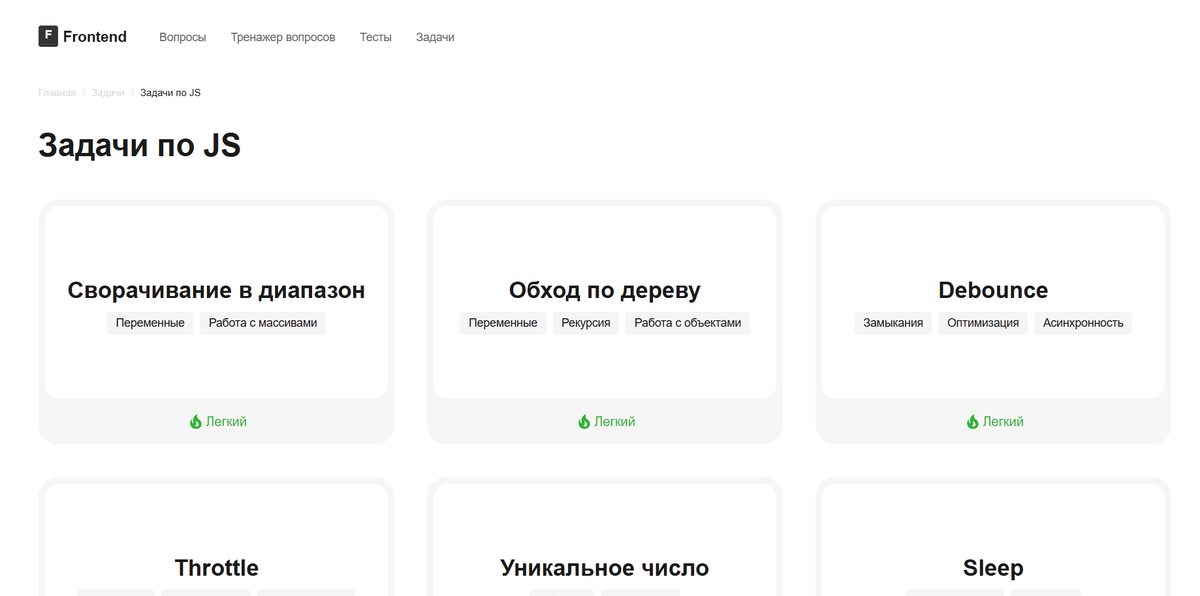The height and width of the screenshot is (596, 1200).
Task: Open the Задачи breadcrumb link
Action: pos(108,93)
